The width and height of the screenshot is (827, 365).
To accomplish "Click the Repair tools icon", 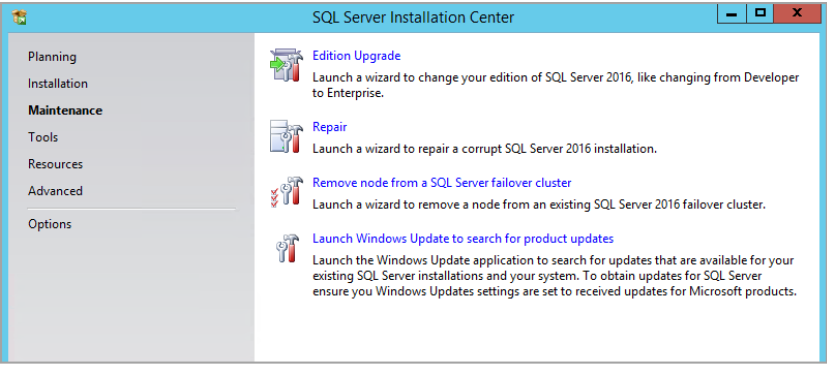I will (x=286, y=136).
